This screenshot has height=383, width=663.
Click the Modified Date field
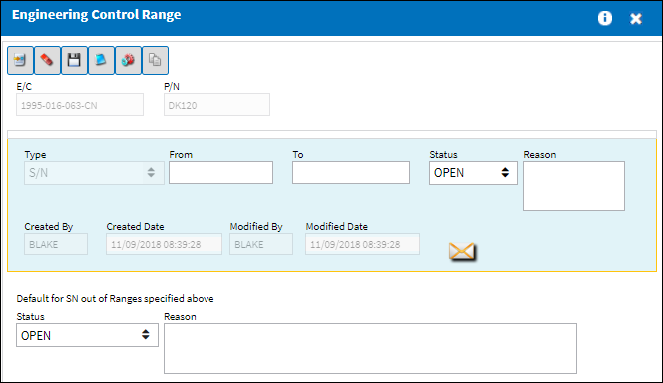pos(362,244)
